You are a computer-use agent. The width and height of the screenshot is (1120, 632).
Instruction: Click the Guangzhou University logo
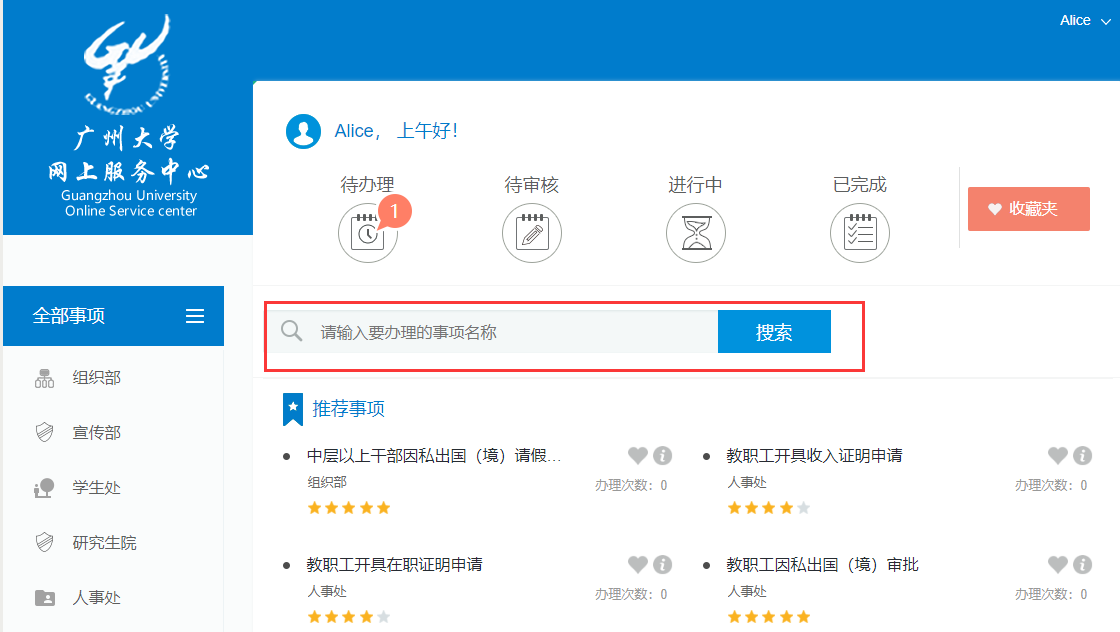(x=128, y=67)
